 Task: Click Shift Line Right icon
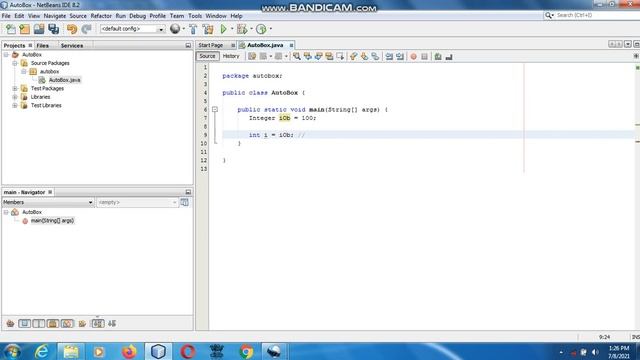(x=400, y=56)
